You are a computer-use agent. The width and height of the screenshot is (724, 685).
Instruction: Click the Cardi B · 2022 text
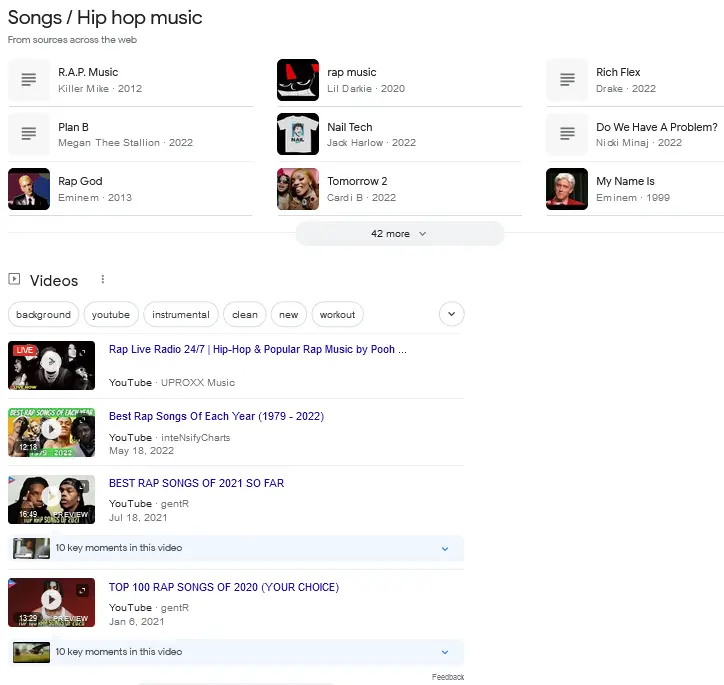(362, 198)
